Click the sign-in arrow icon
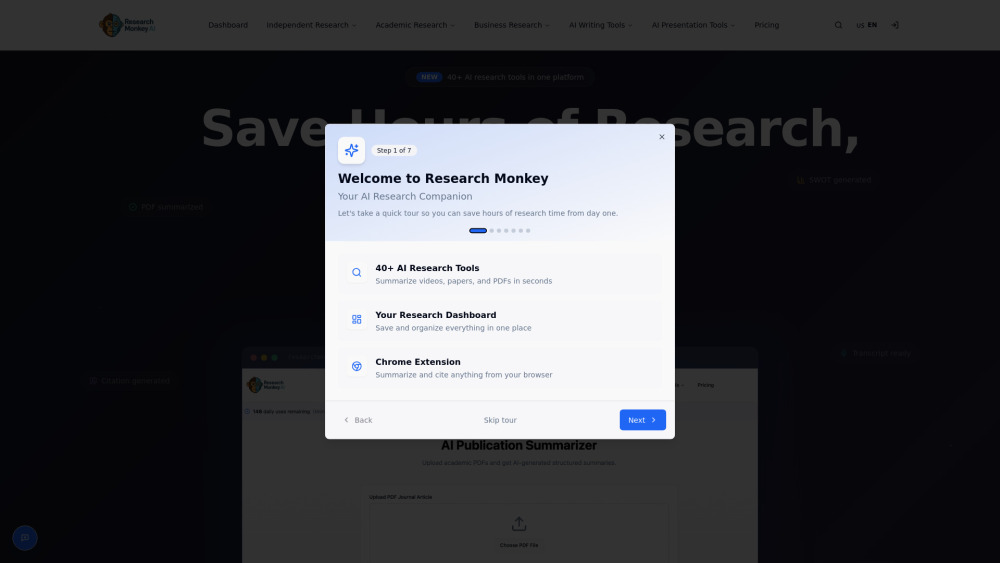The width and height of the screenshot is (1000, 563). point(895,25)
